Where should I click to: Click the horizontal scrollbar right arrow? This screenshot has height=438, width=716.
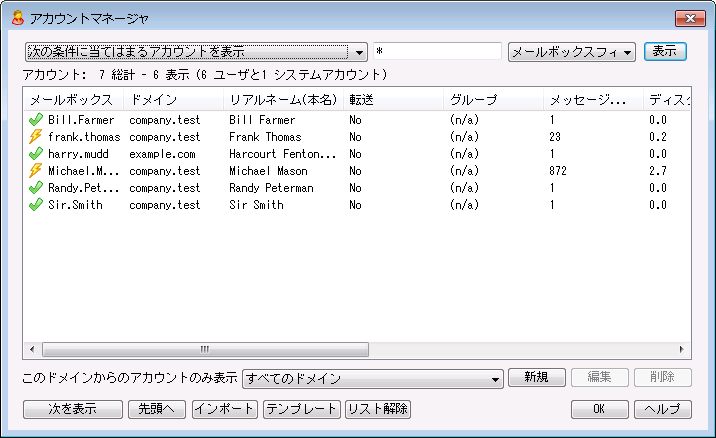(x=683, y=350)
